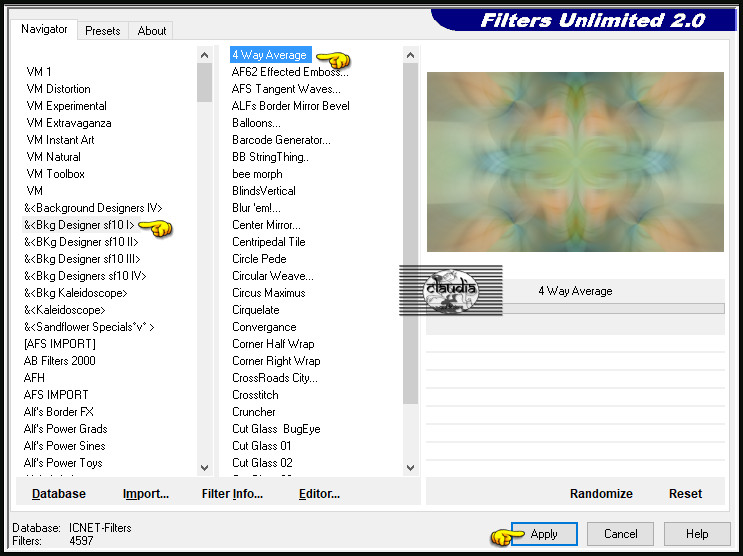Screen dimensions: 743x556
Task: Open Help
Action: tap(697, 534)
